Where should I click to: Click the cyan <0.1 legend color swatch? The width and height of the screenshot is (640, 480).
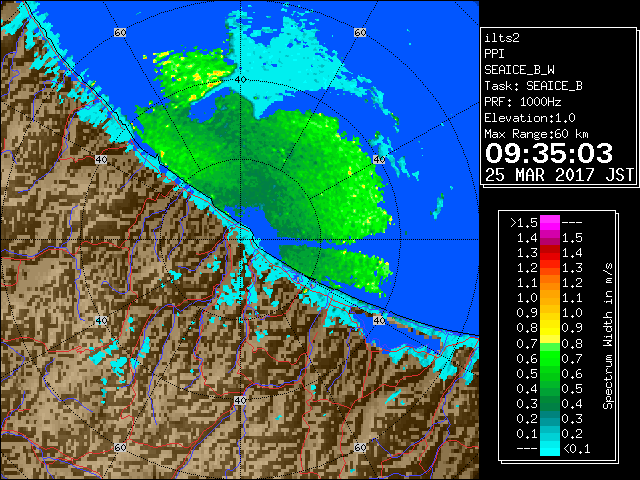coord(550,449)
